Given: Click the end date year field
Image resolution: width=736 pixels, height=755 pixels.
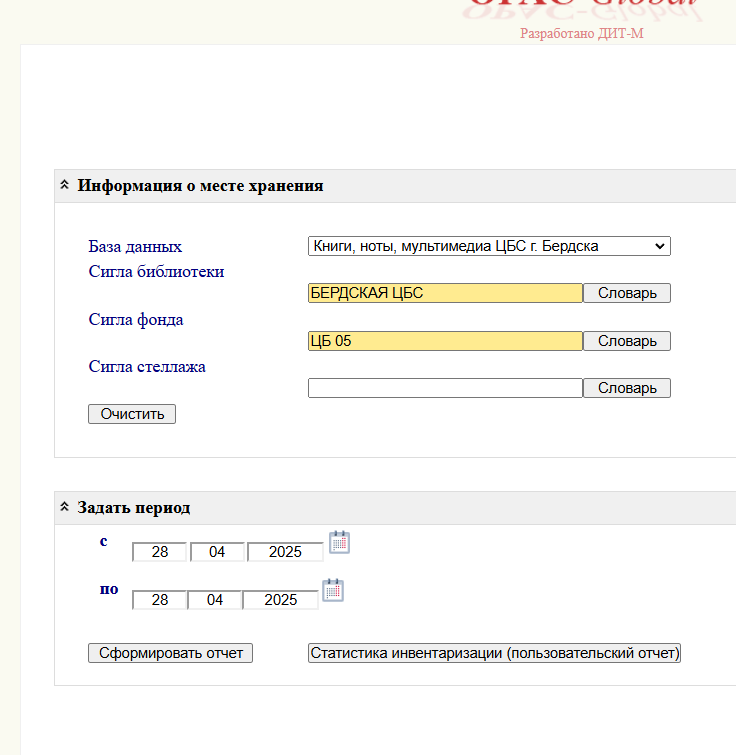Looking at the screenshot, I should pyautogui.click(x=281, y=600).
